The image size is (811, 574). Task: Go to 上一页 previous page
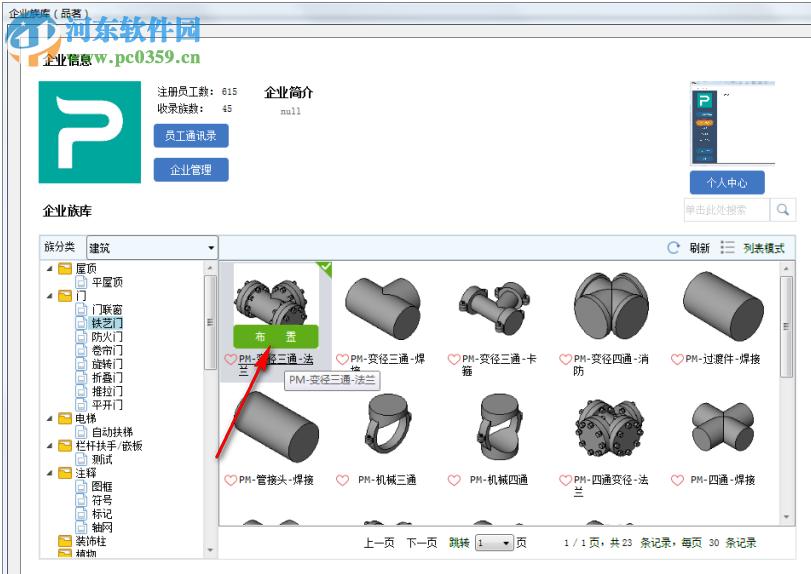(379, 543)
